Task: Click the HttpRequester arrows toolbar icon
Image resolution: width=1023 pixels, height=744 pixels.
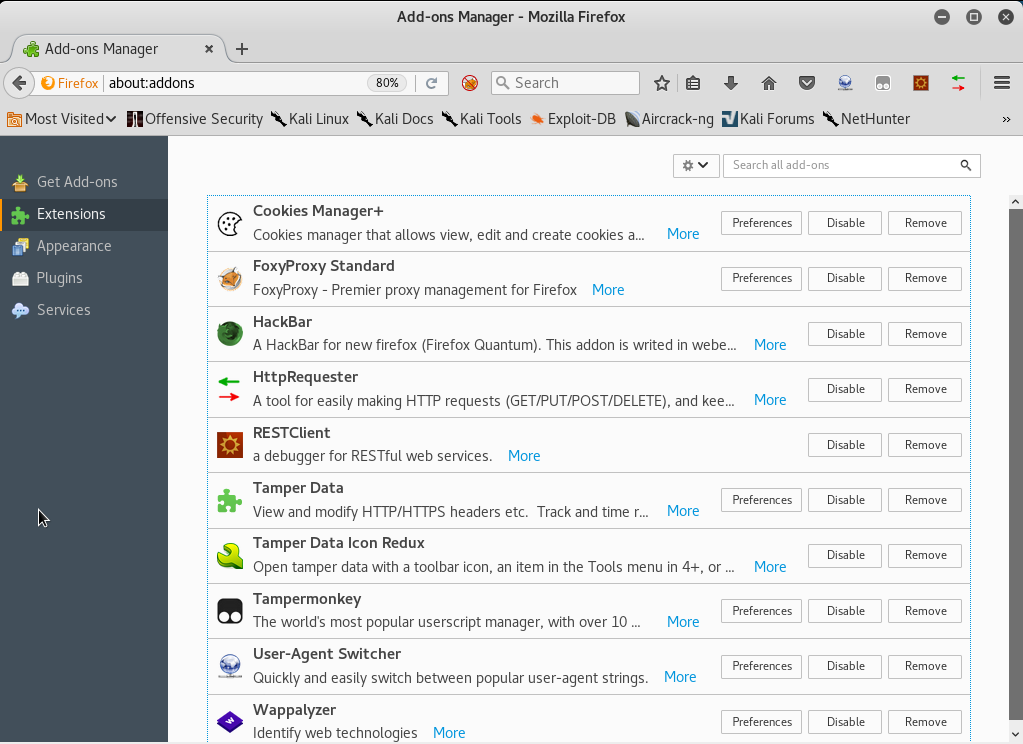Action: [x=958, y=83]
